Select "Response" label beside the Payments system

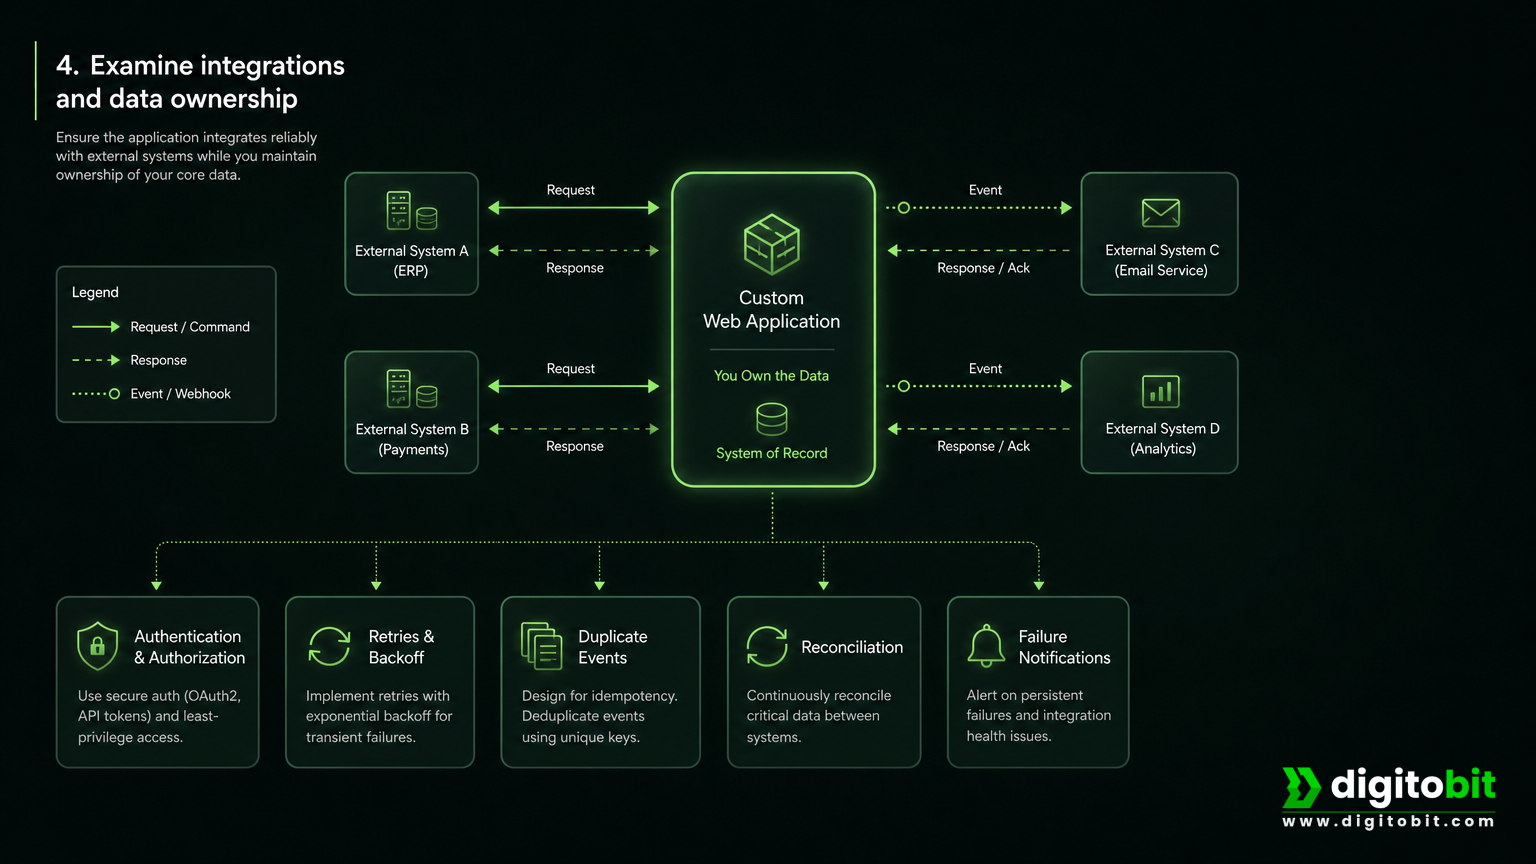coord(575,446)
